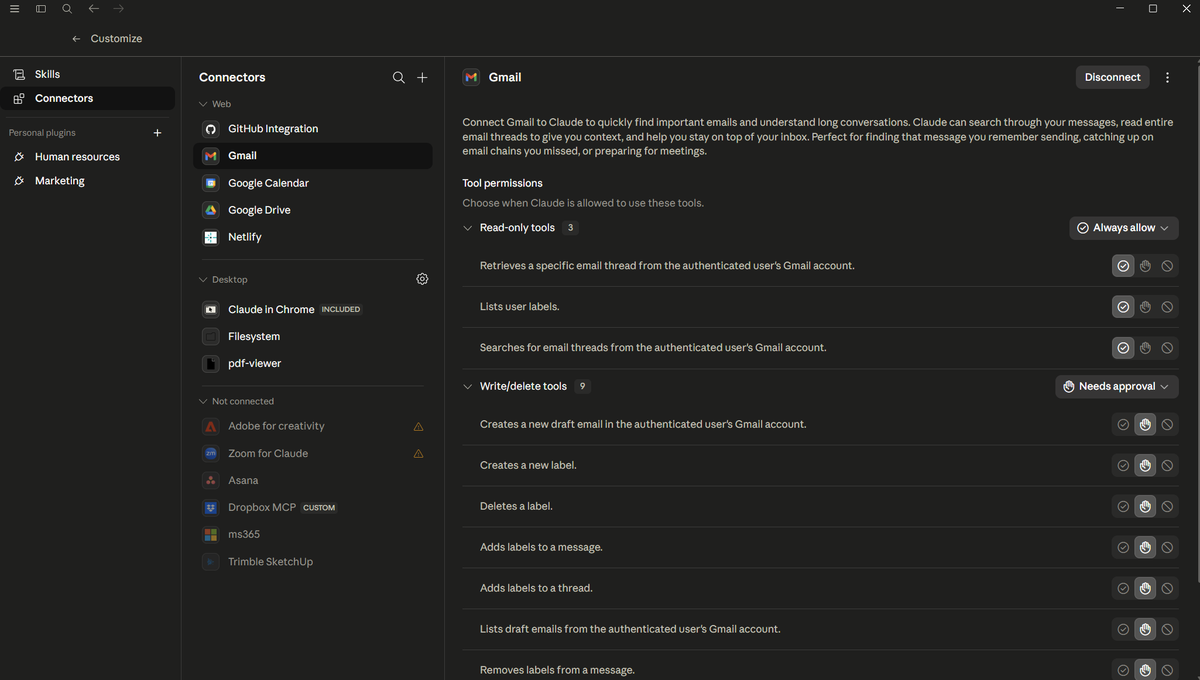
Task: Open Connectors in the sidebar
Action: pos(88,98)
